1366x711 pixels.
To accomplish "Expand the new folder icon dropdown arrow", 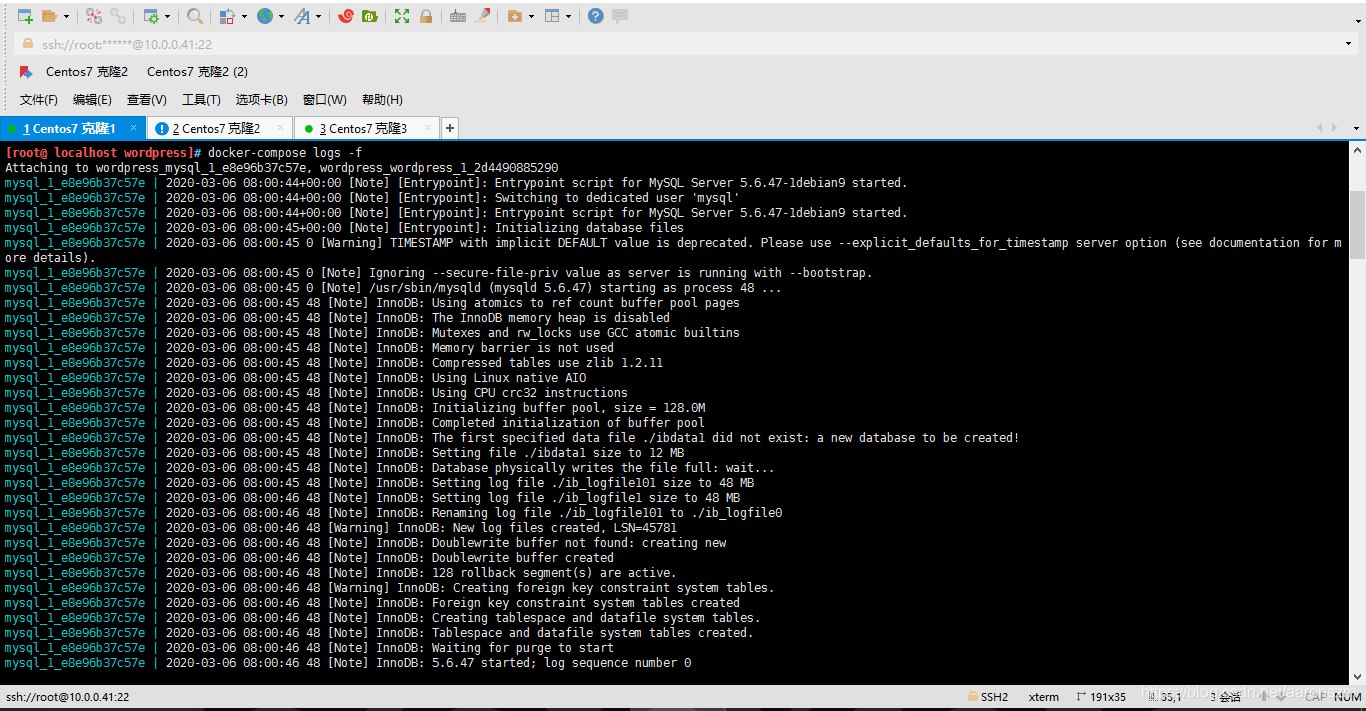I will [x=531, y=17].
